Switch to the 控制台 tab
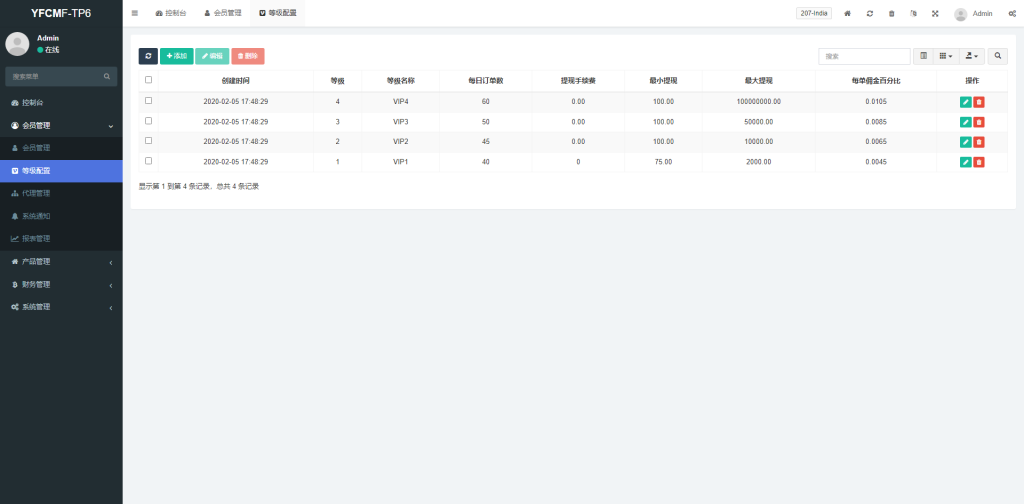This screenshot has height=504, width=1024. (x=171, y=14)
